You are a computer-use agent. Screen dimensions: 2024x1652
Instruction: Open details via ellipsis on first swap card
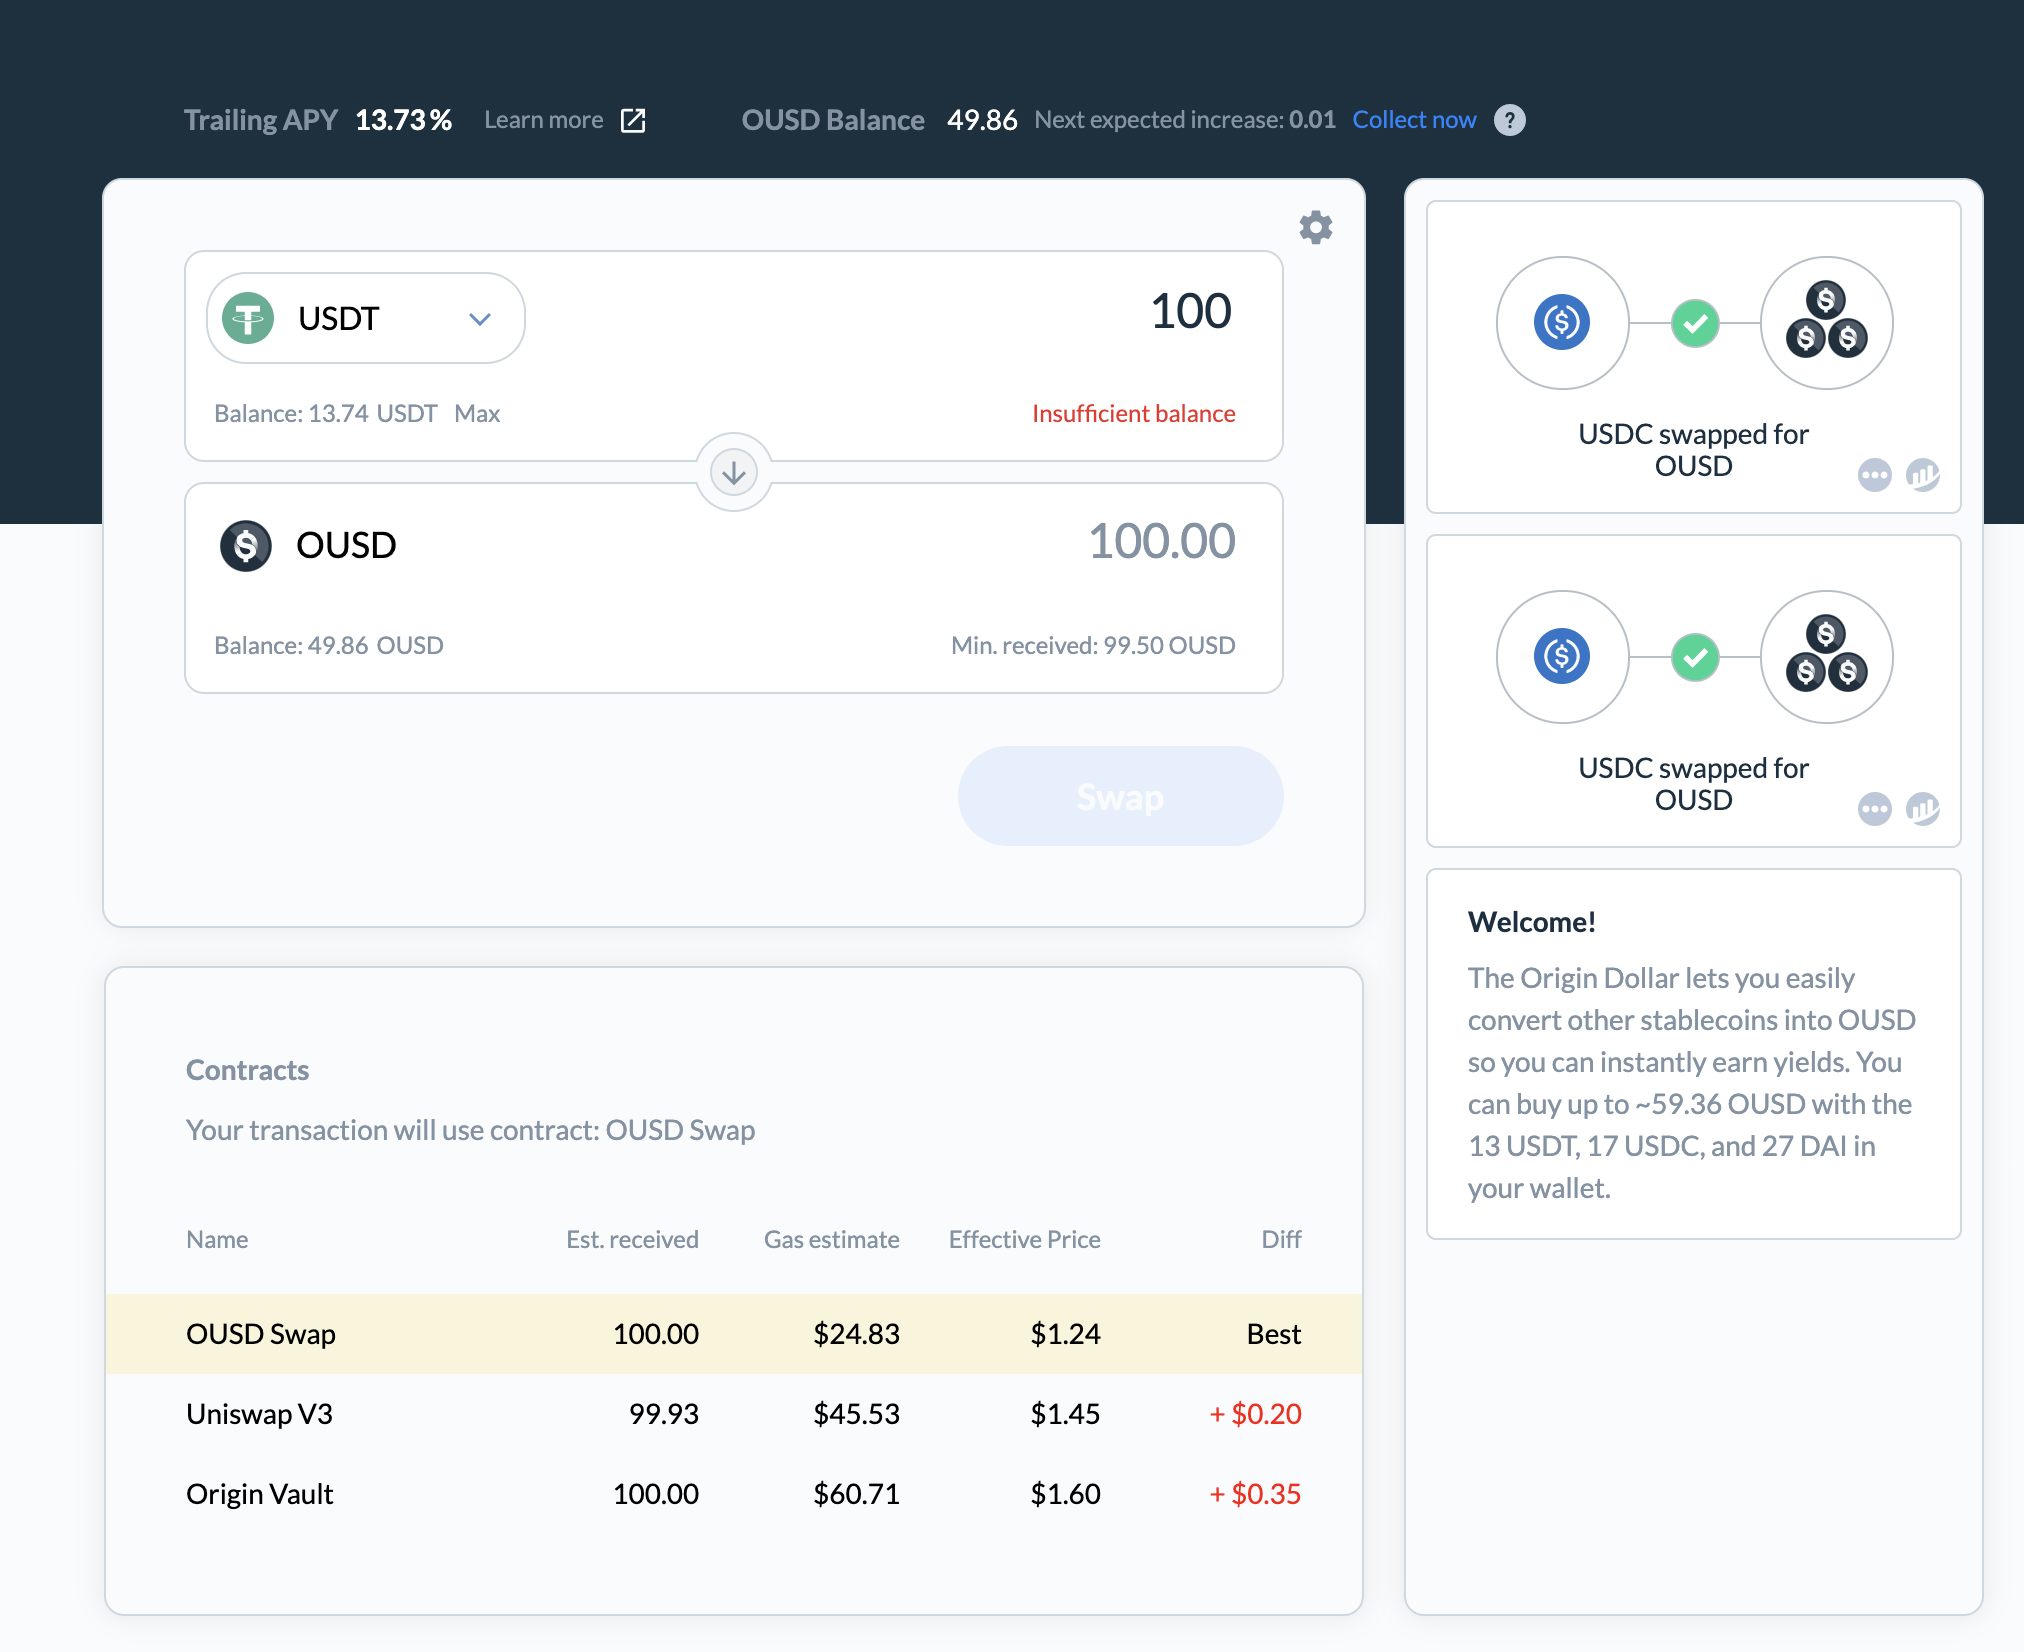1876,477
